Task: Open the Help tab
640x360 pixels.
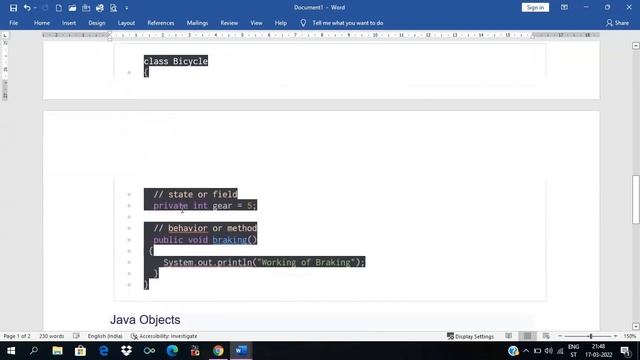Action: click(x=280, y=23)
